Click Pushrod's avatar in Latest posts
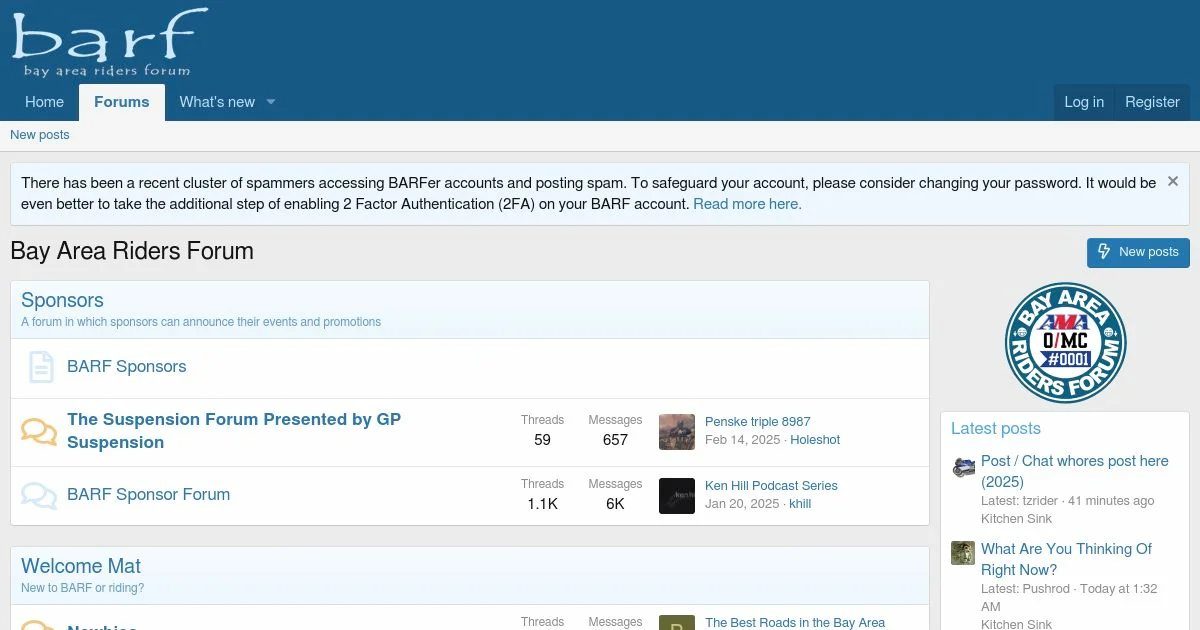 click(x=963, y=553)
